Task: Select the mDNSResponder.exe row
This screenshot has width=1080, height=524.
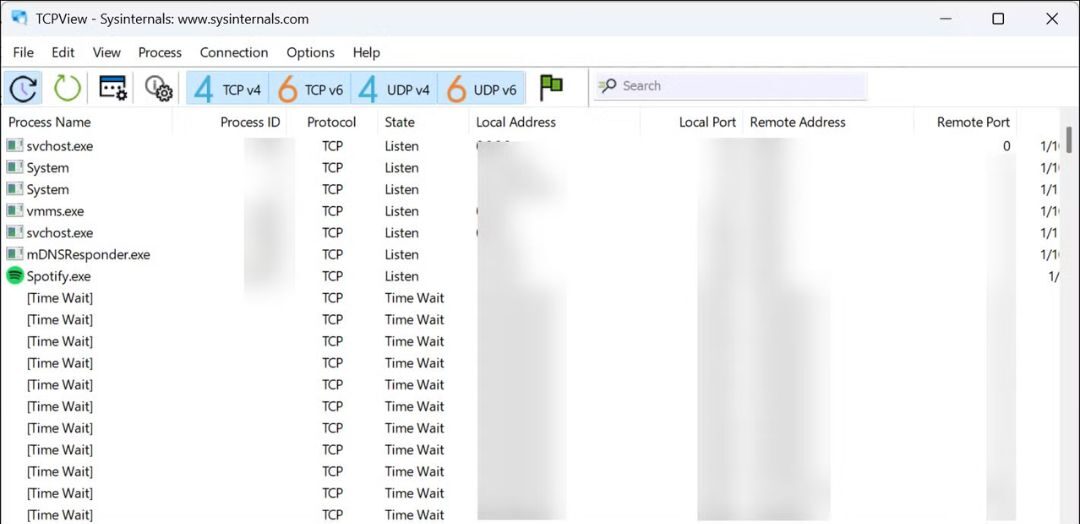Action: 530,255
